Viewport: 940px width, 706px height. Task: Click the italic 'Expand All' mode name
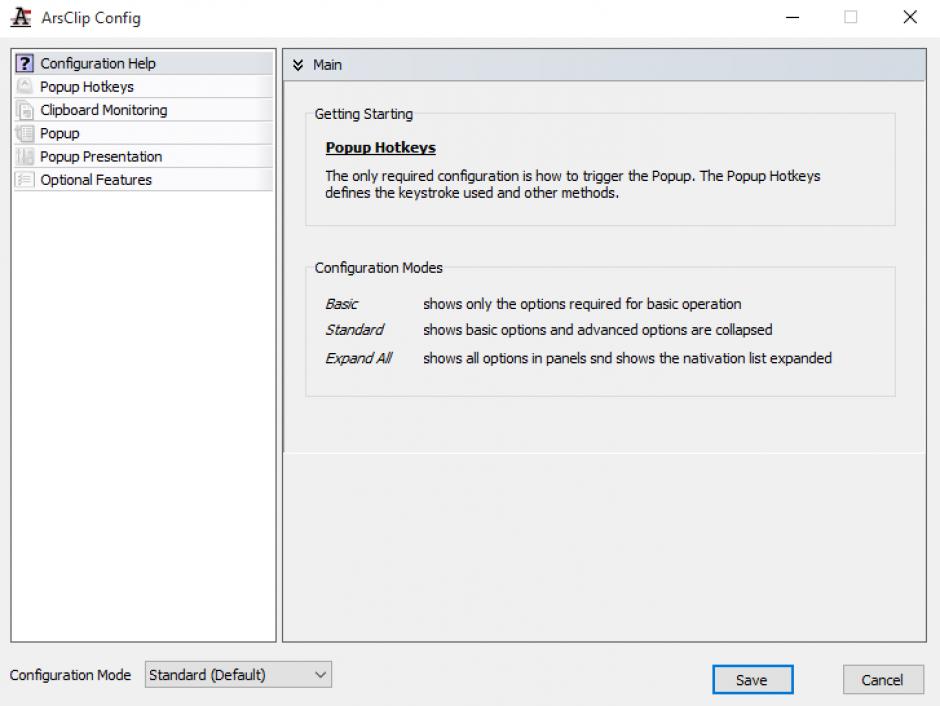(x=358, y=358)
